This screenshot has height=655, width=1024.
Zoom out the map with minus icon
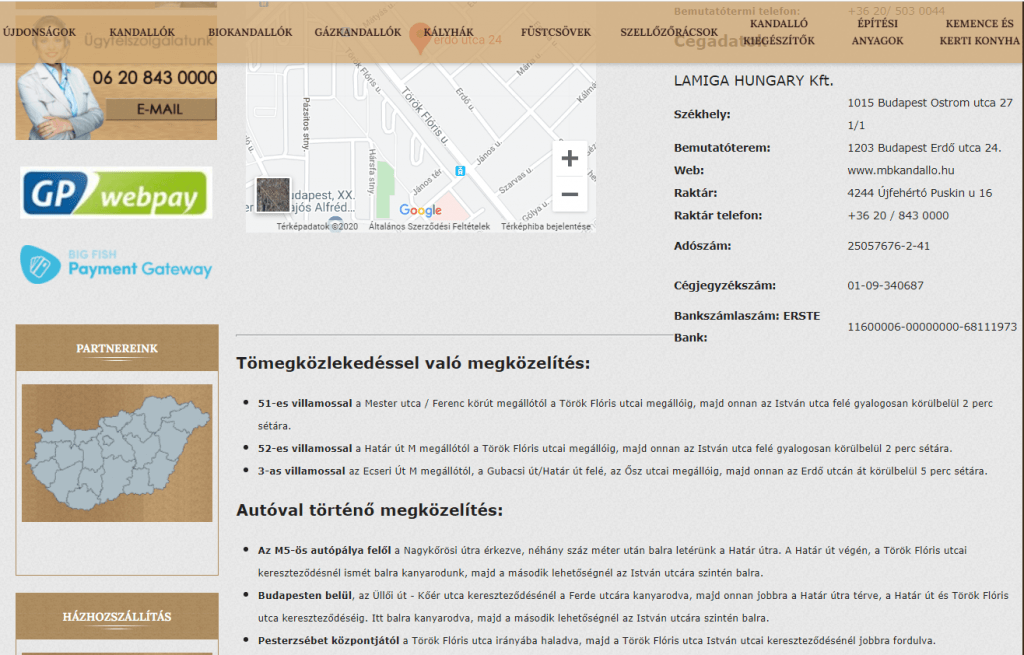point(569,194)
